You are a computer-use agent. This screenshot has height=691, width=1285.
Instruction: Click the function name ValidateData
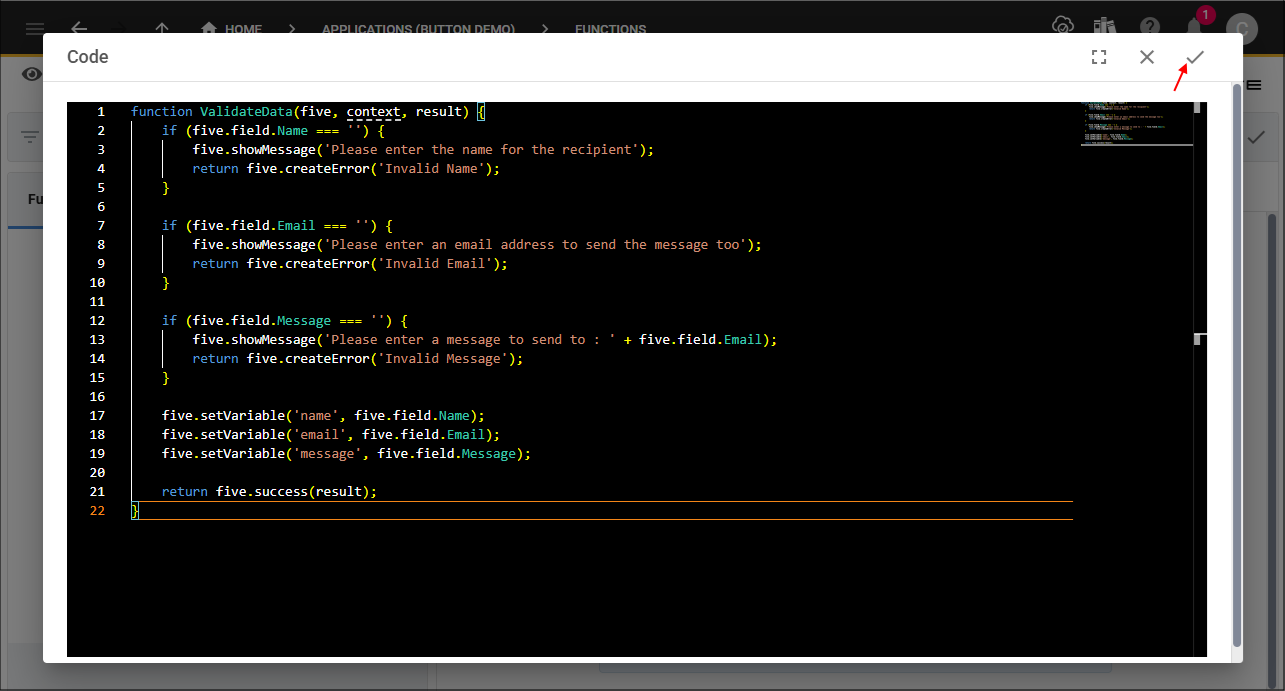coord(246,112)
